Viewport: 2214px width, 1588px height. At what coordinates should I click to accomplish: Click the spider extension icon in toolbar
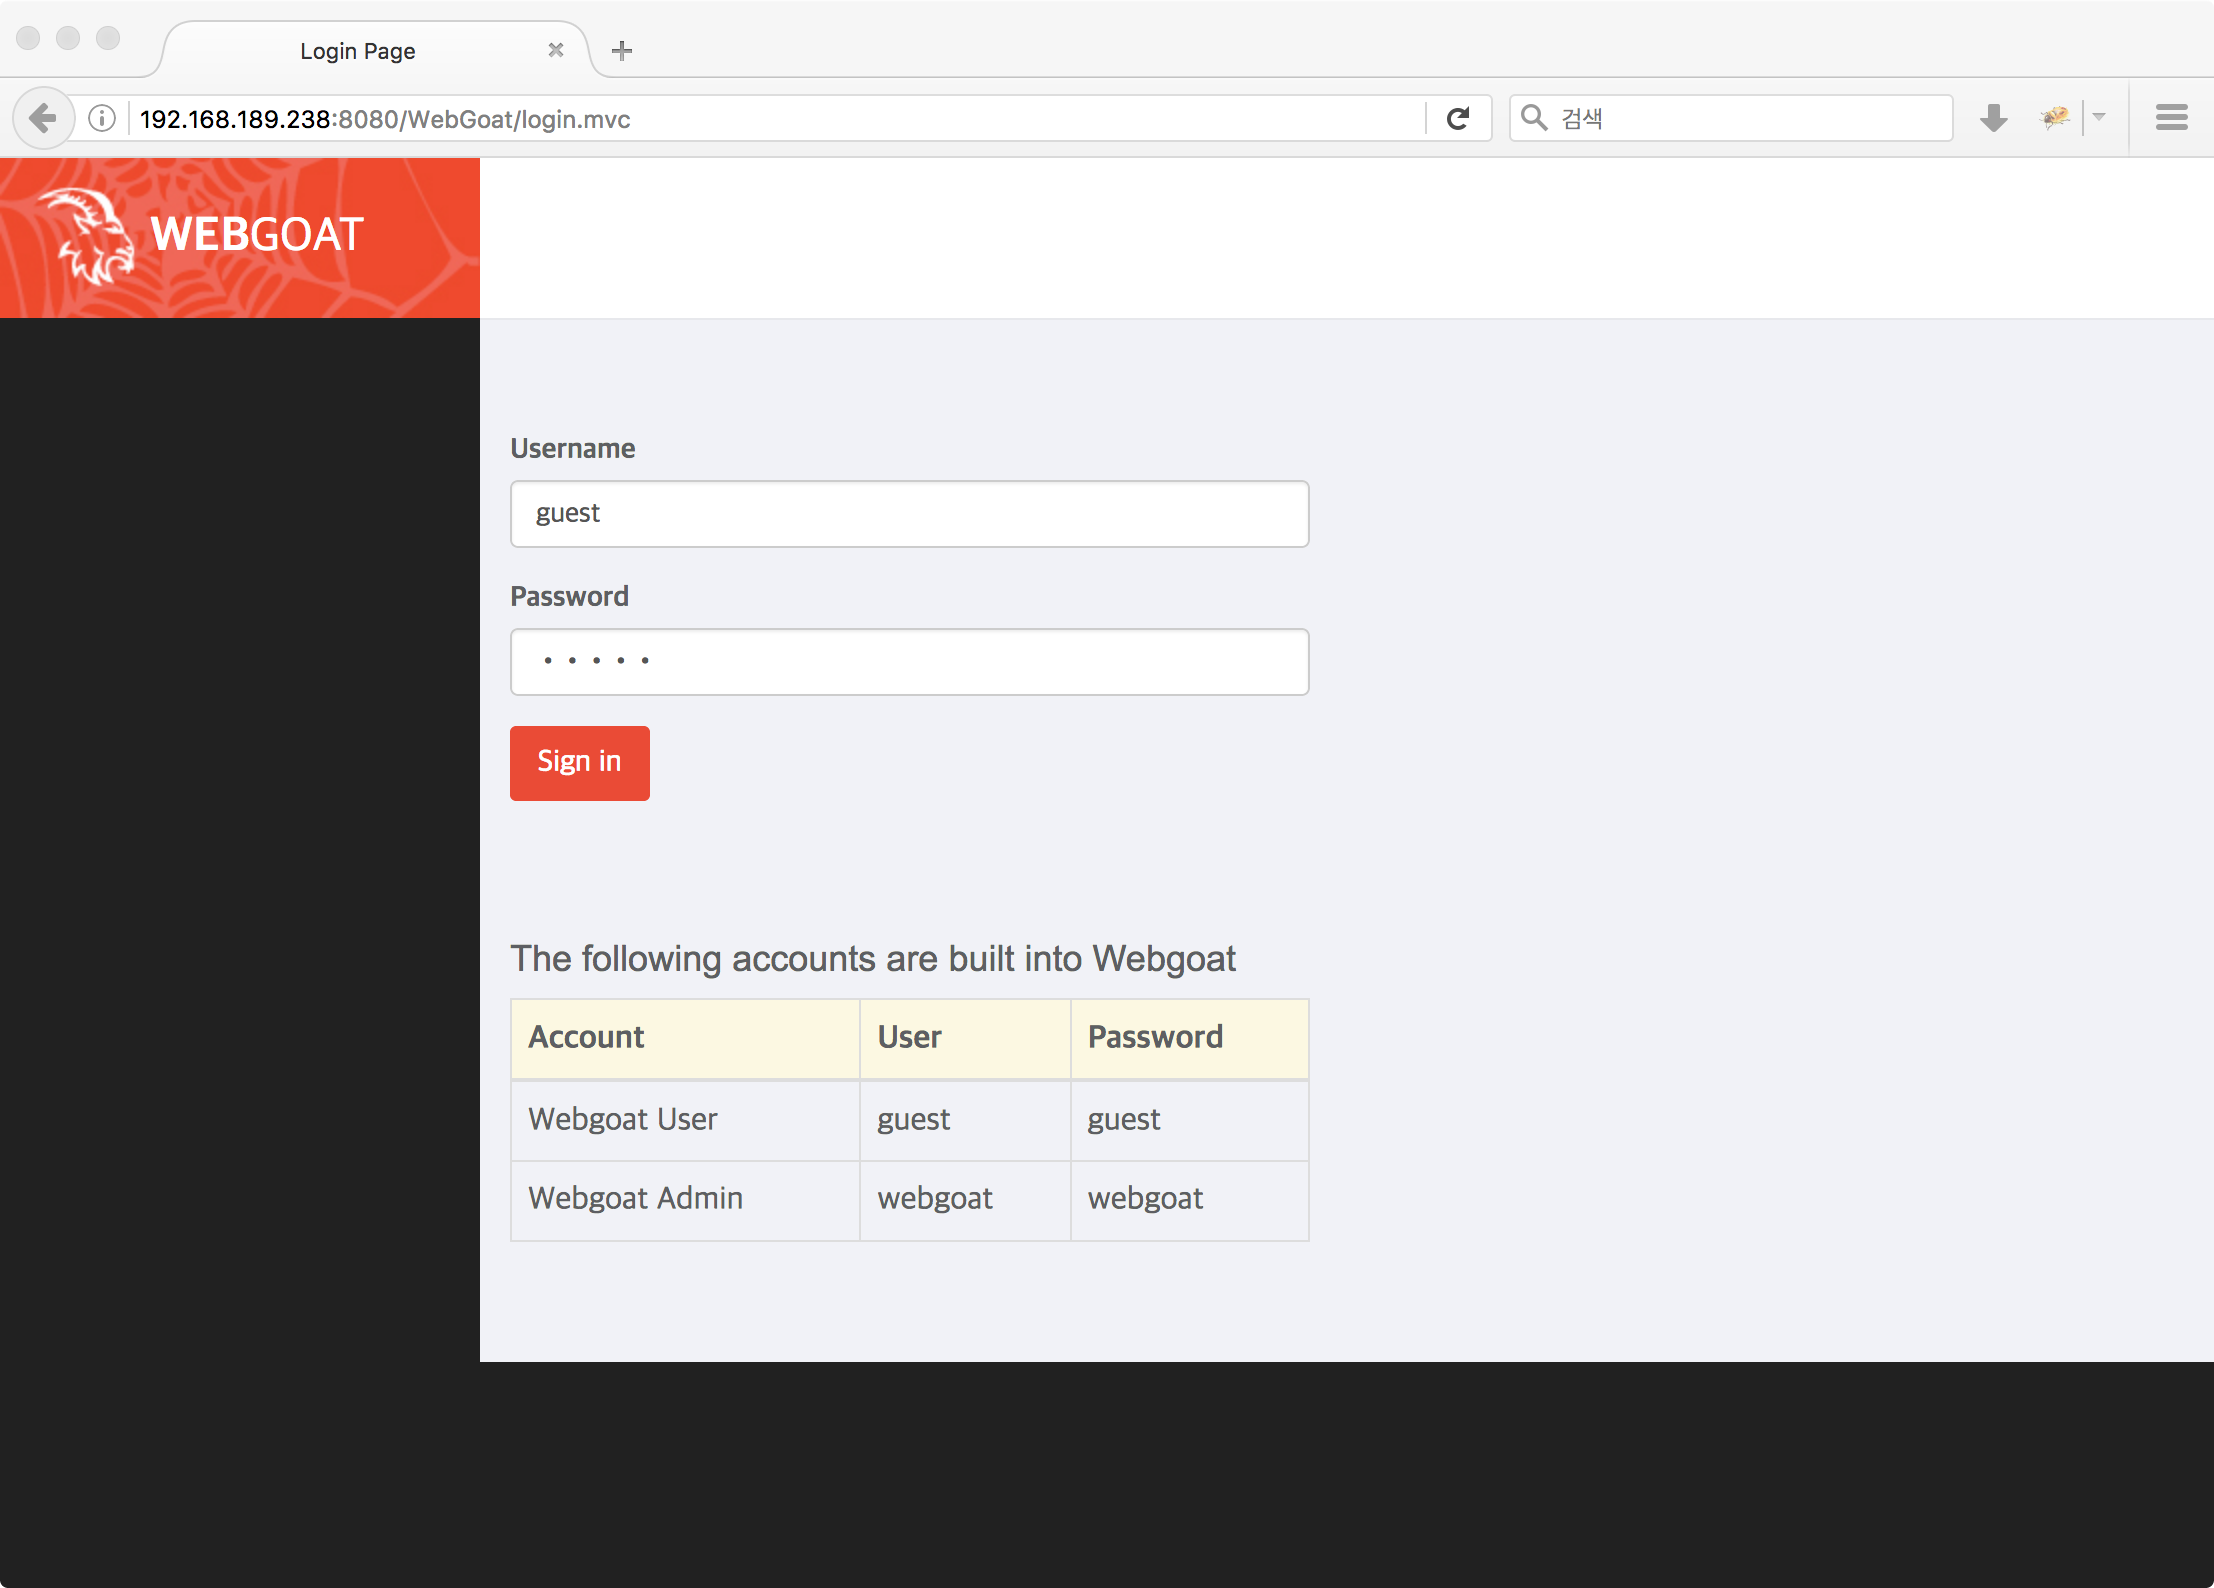2055,118
